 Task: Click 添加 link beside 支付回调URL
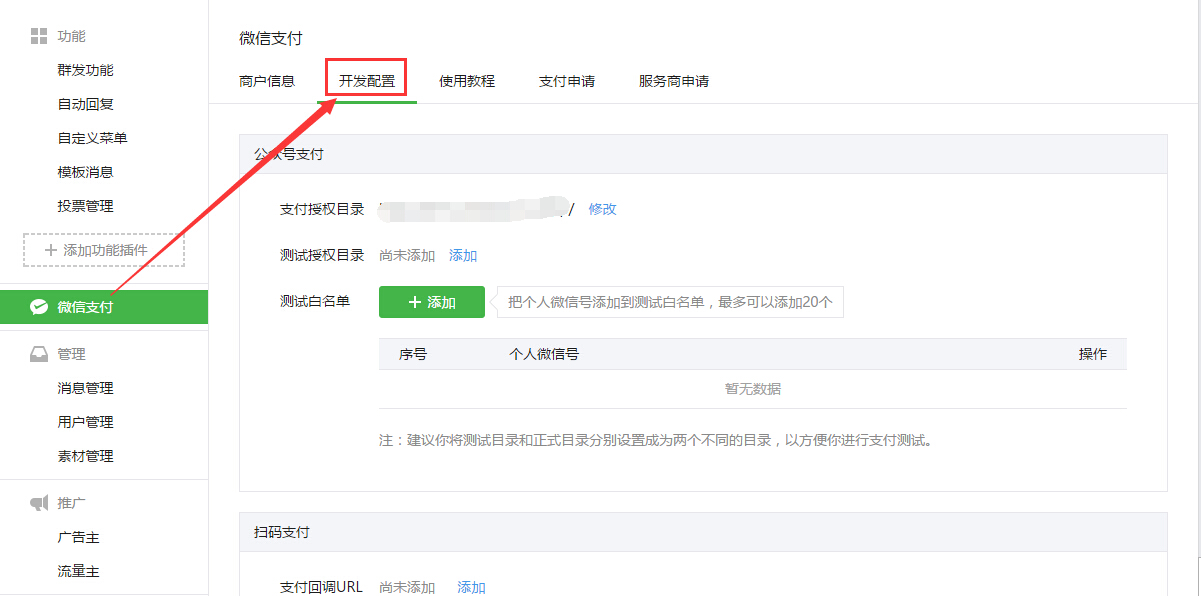(471, 587)
